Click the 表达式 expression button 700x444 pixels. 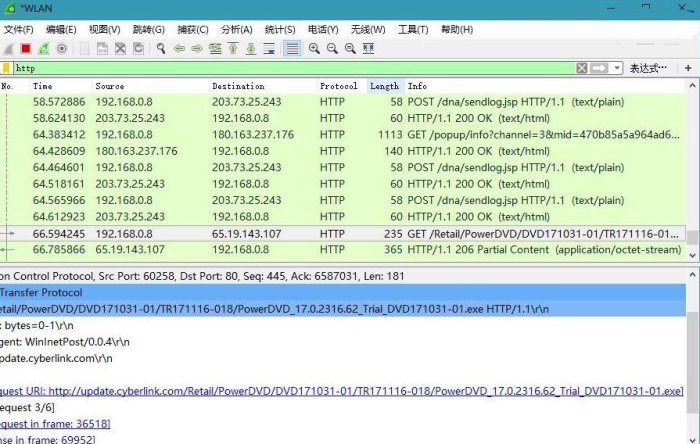[x=648, y=68]
